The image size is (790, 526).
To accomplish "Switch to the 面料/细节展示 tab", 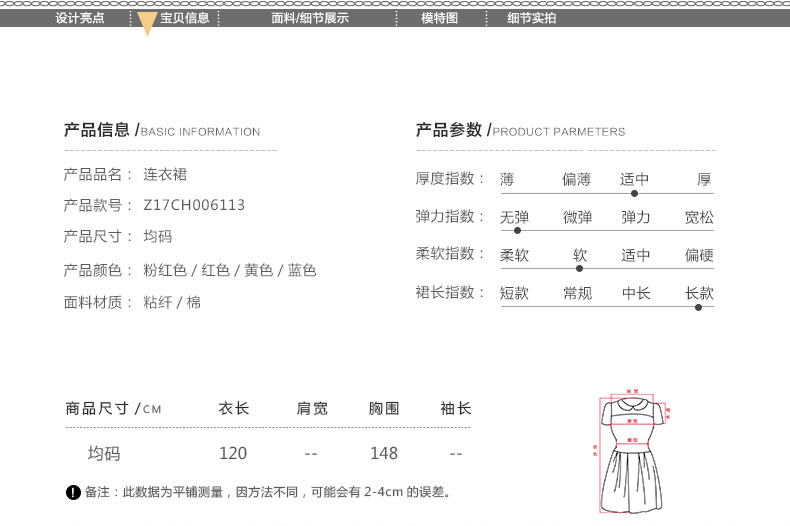I will click(310, 18).
